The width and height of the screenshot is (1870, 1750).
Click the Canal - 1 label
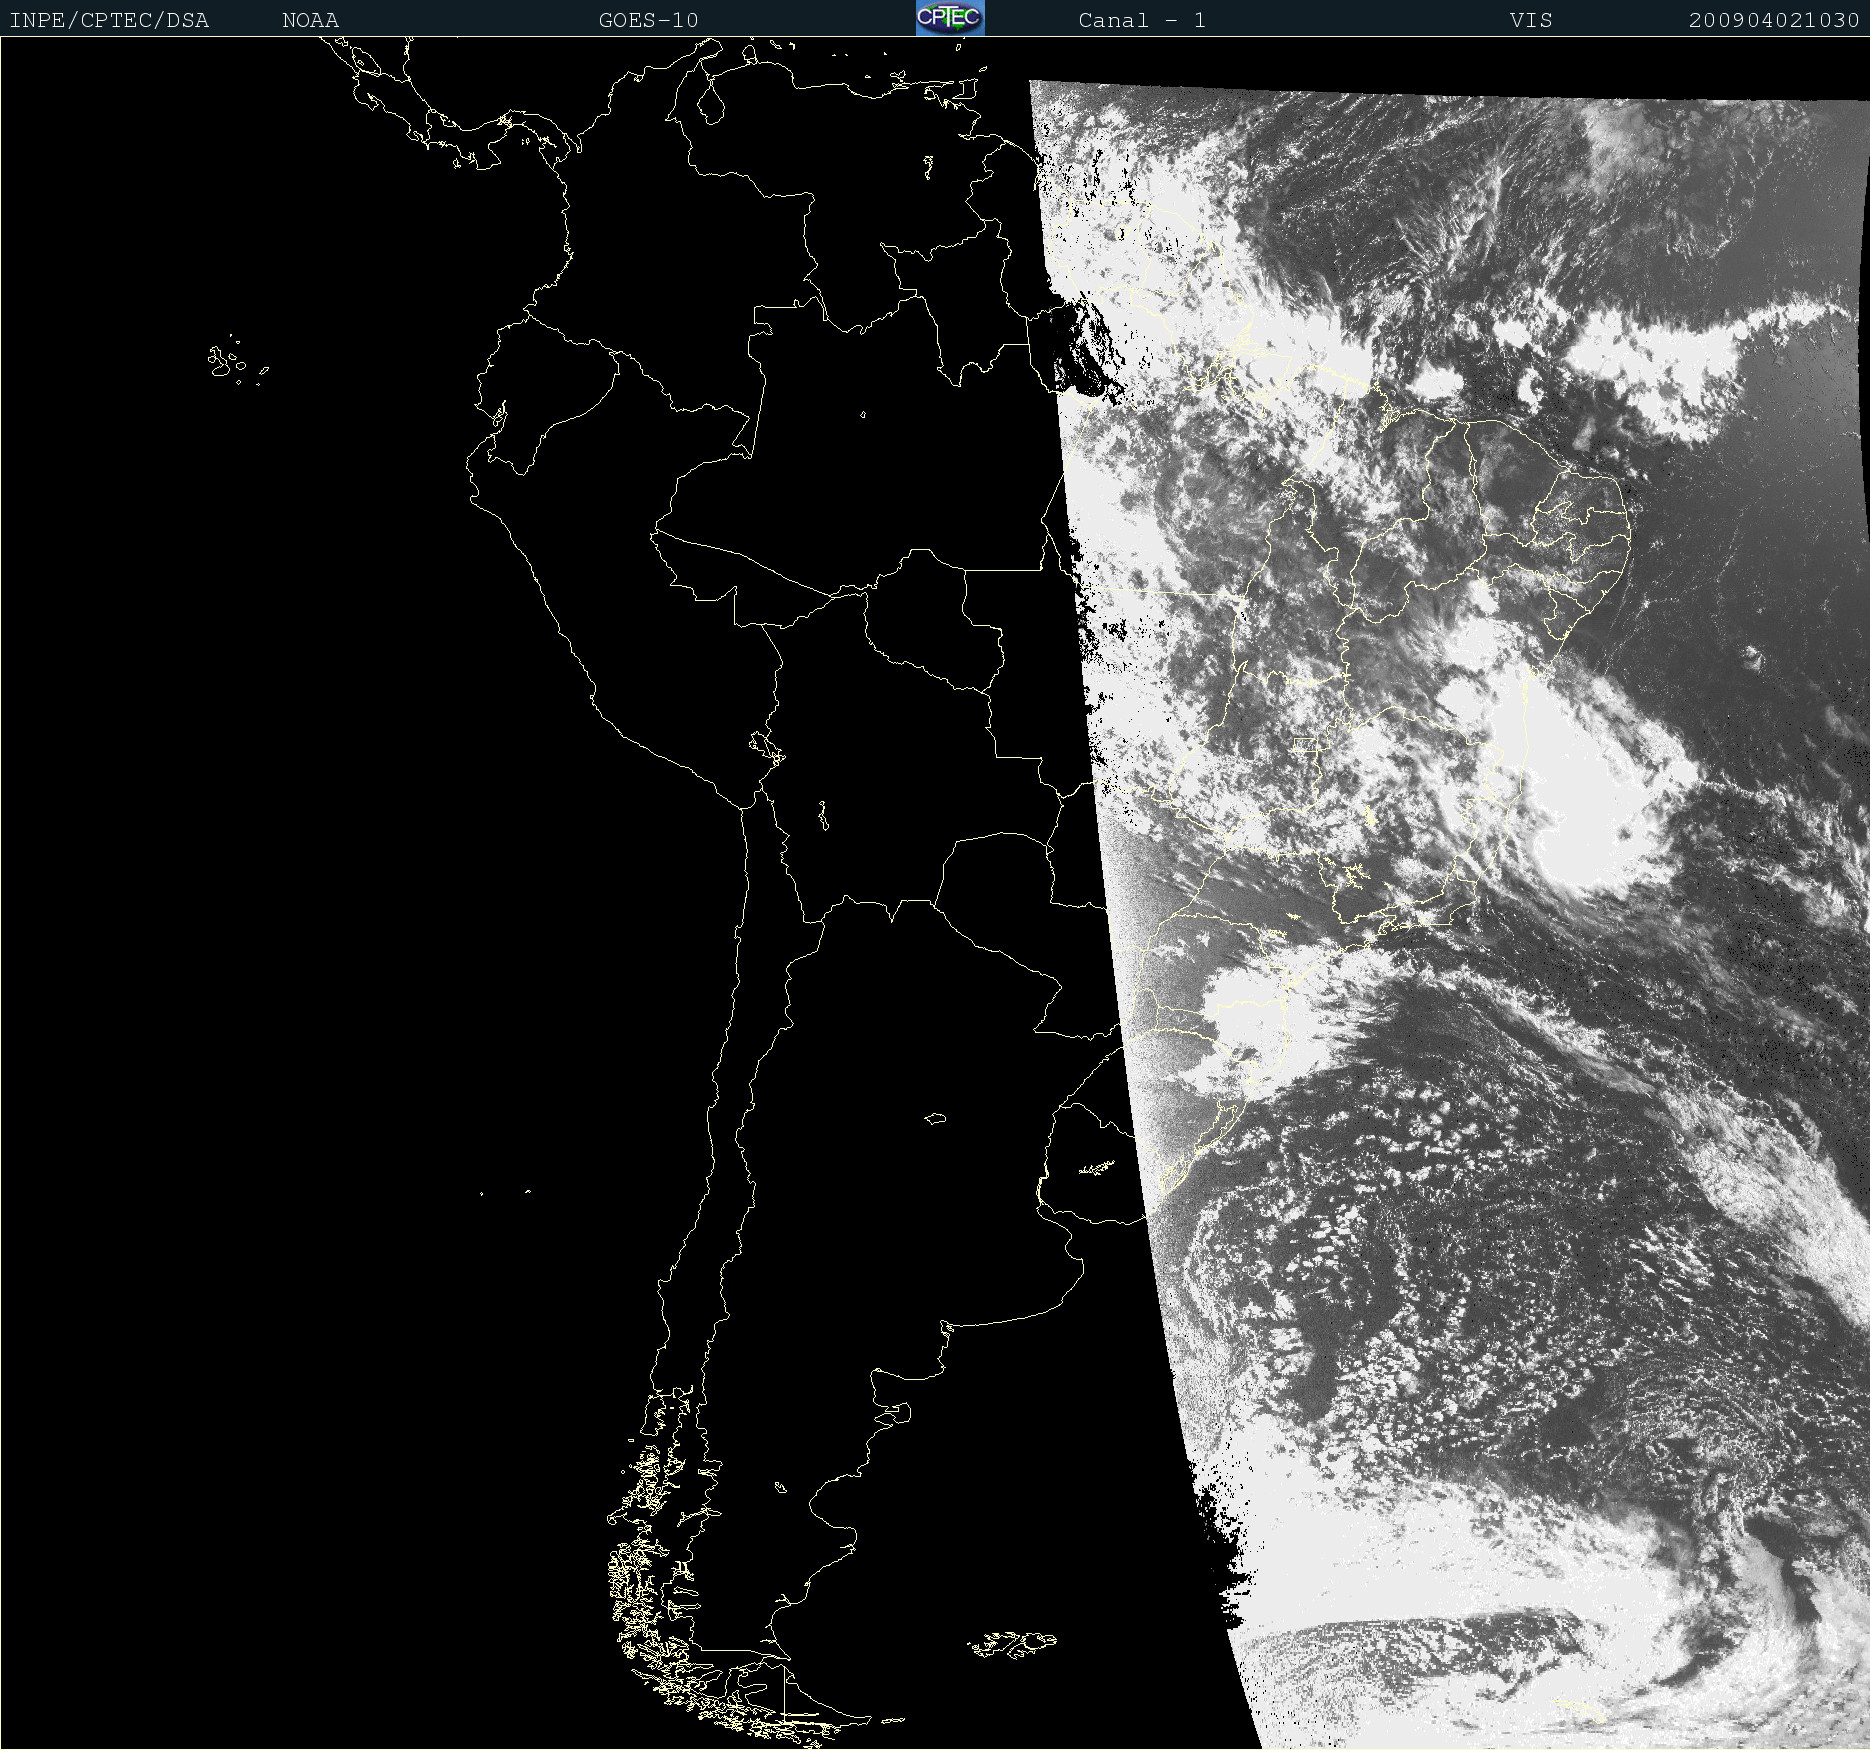[x=1142, y=20]
